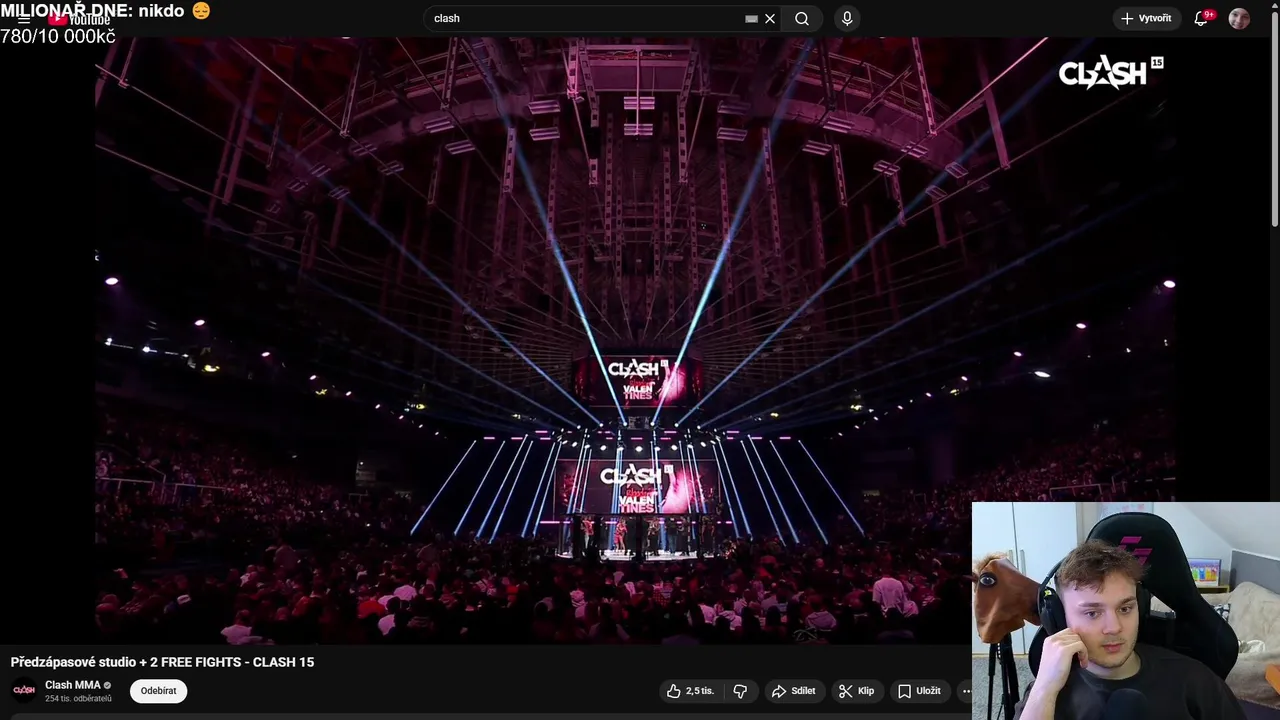
Task: Open the on-screen keyboard icon in search
Action: tap(752, 18)
